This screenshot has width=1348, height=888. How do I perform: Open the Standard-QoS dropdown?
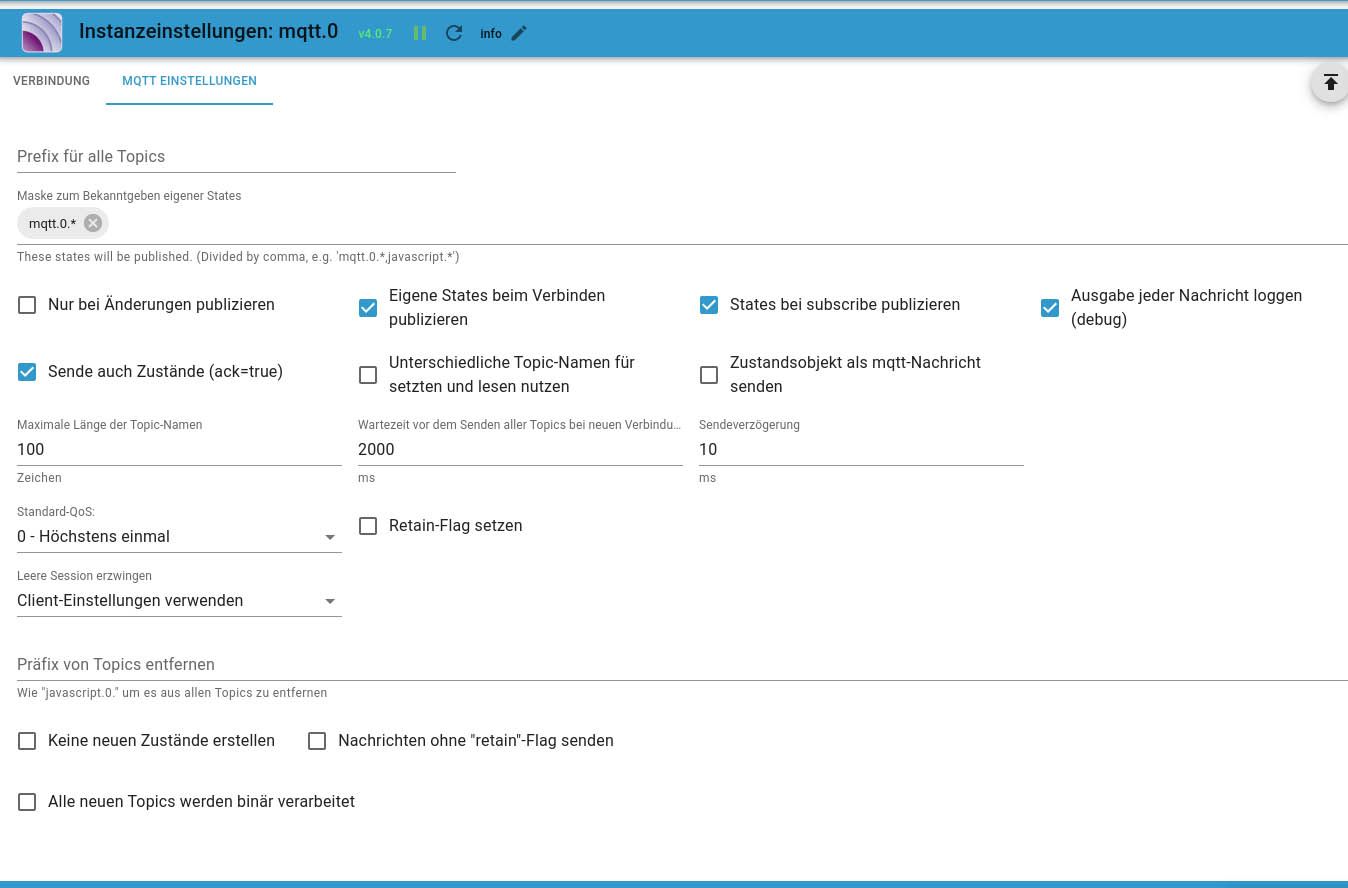click(179, 537)
